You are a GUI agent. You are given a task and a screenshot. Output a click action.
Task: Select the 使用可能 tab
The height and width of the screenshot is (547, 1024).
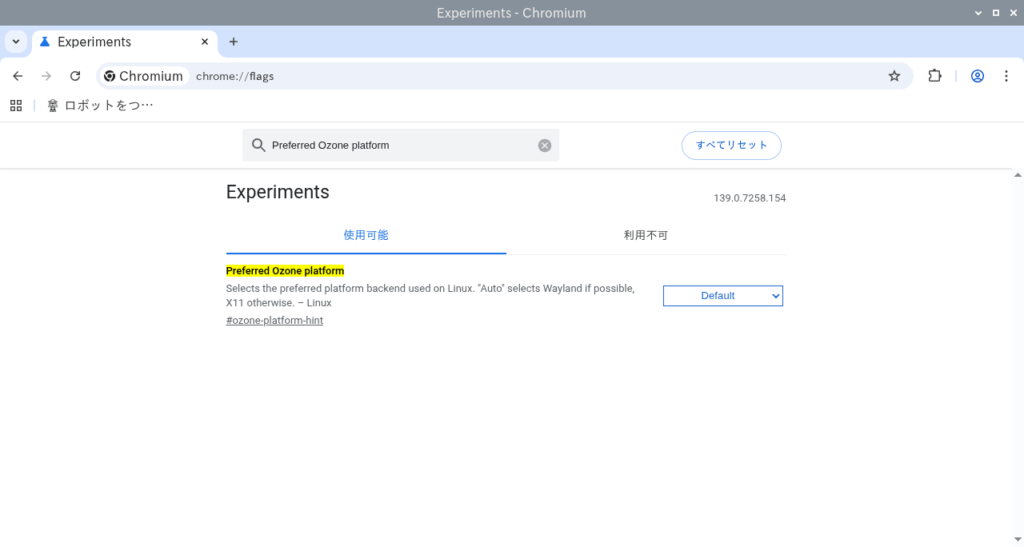pos(366,235)
